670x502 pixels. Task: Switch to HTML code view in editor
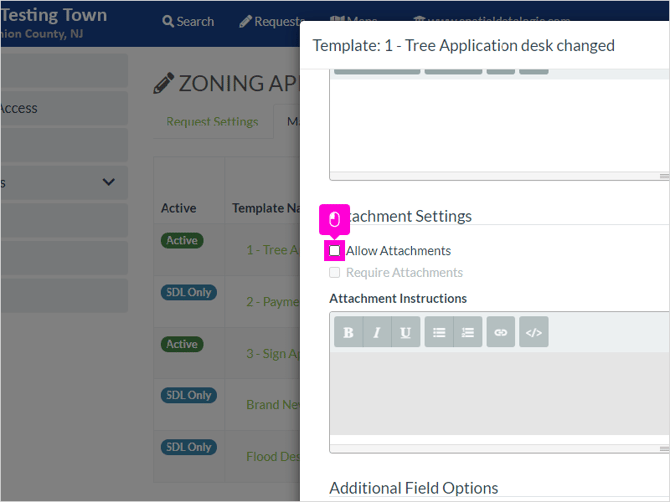534,332
